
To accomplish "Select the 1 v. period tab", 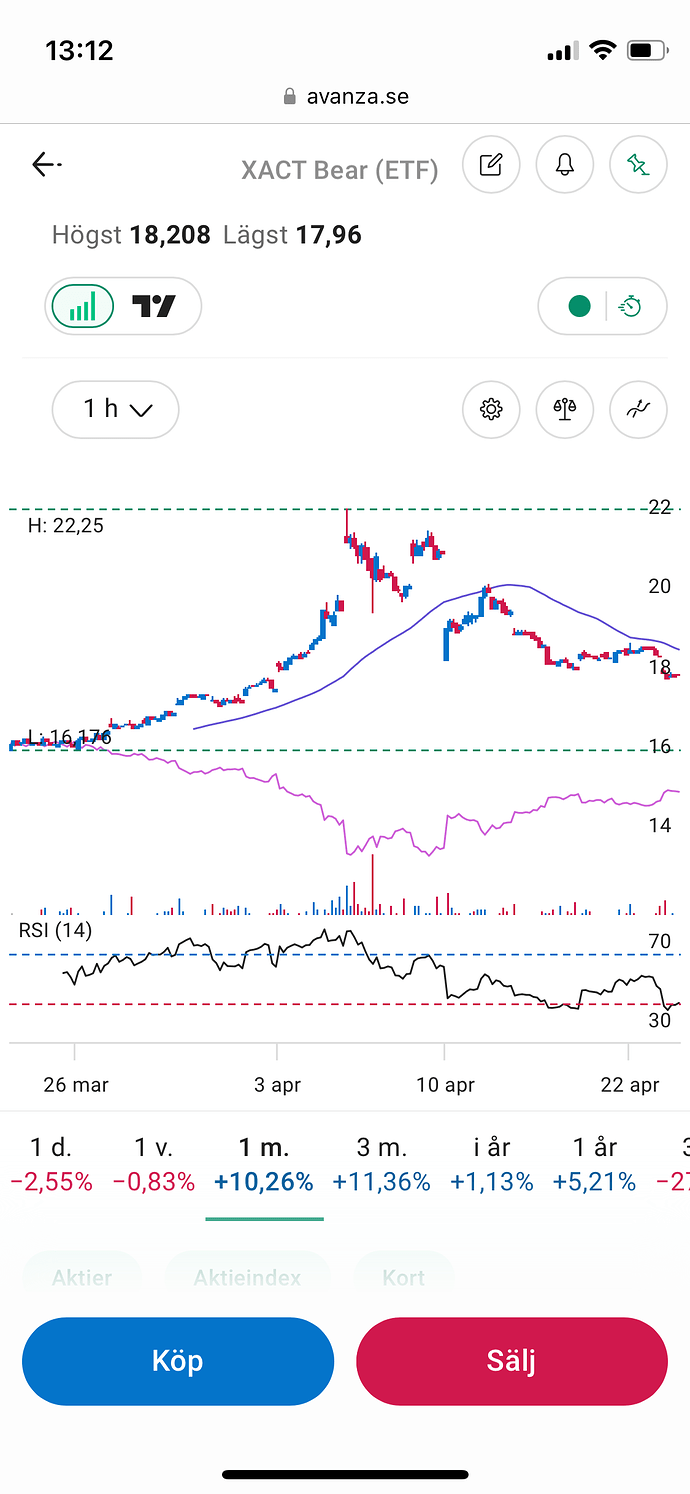I will [x=154, y=1164].
